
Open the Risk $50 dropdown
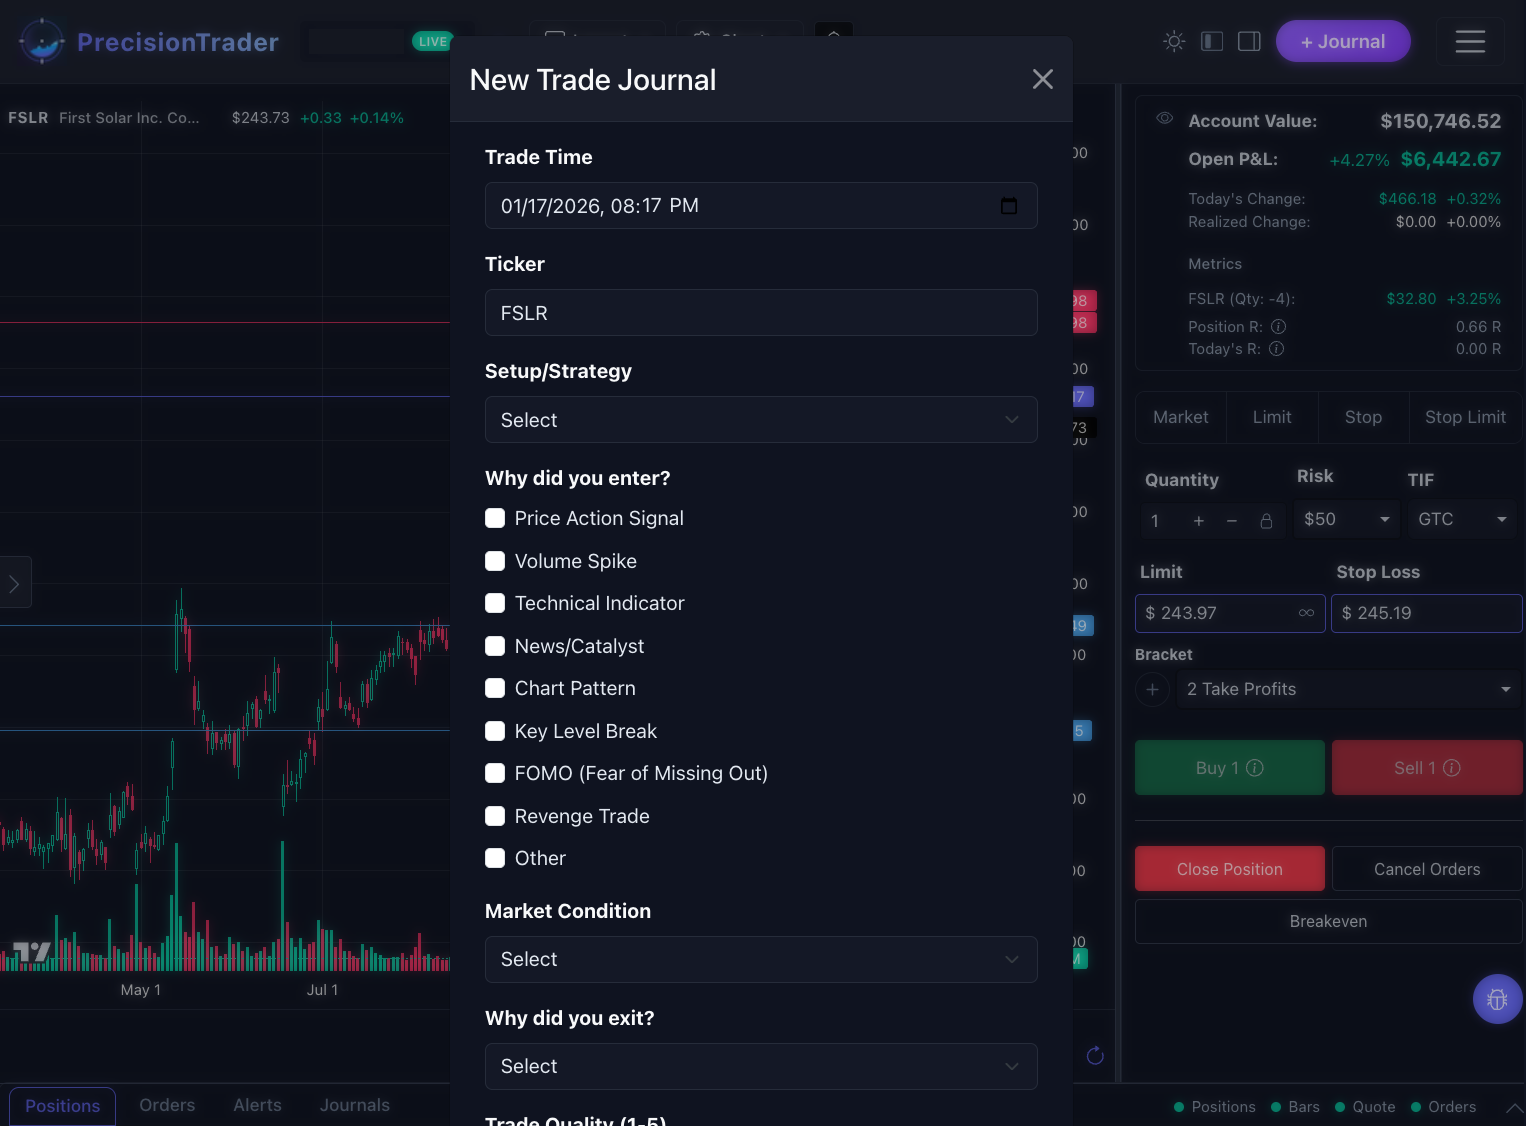click(1346, 519)
